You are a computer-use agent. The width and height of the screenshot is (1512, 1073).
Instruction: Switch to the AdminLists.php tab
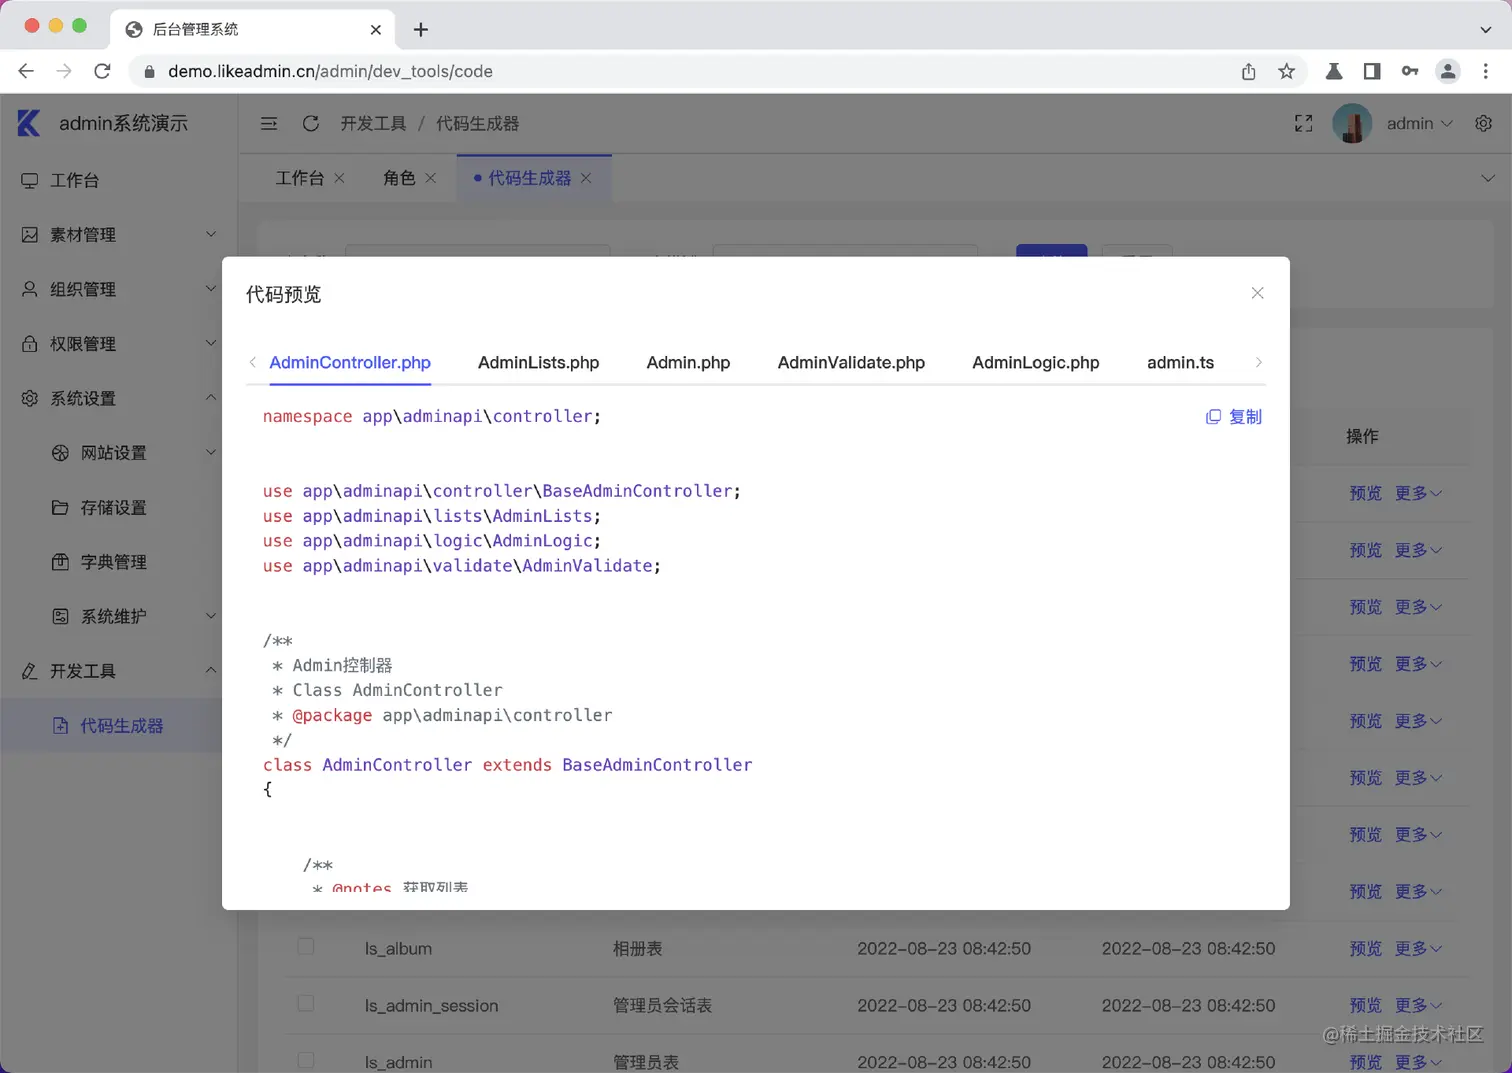(538, 362)
